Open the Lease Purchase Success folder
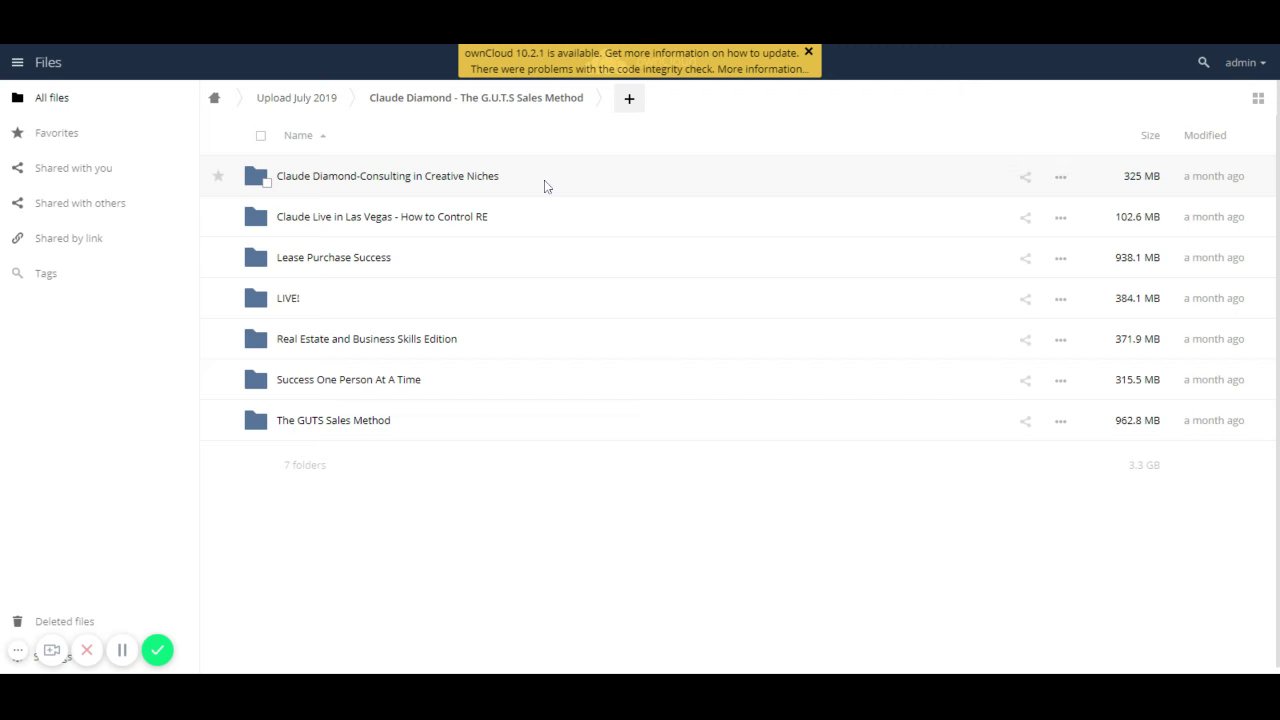The image size is (1280, 720). pyautogui.click(x=333, y=258)
